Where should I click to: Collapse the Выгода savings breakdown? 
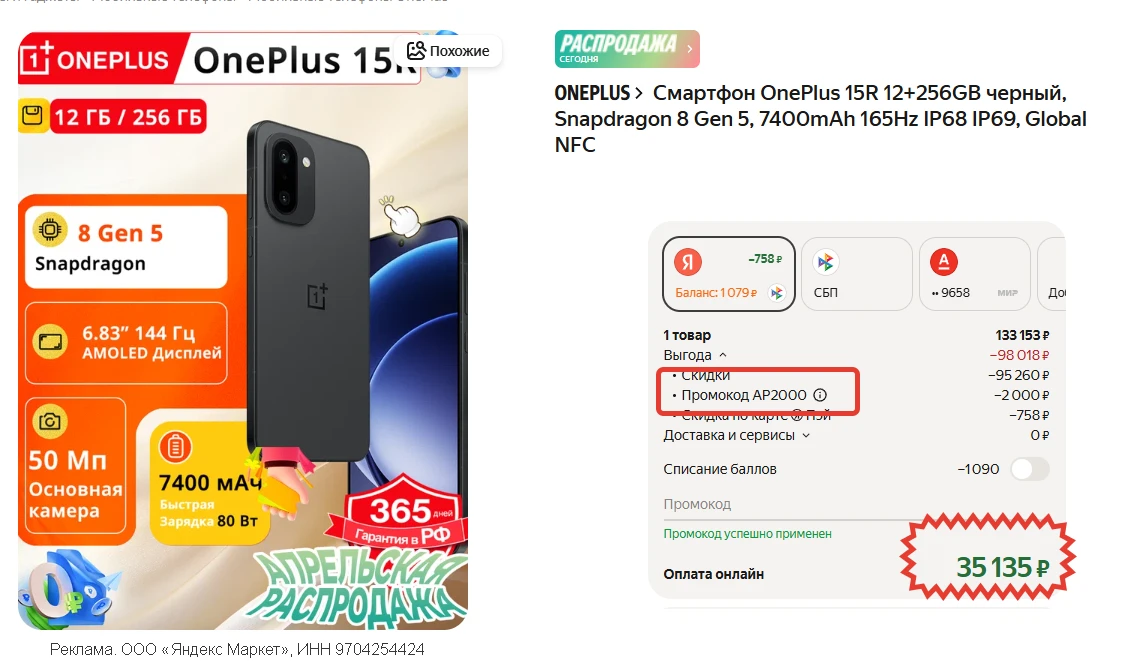pyautogui.click(x=695, y=355)
